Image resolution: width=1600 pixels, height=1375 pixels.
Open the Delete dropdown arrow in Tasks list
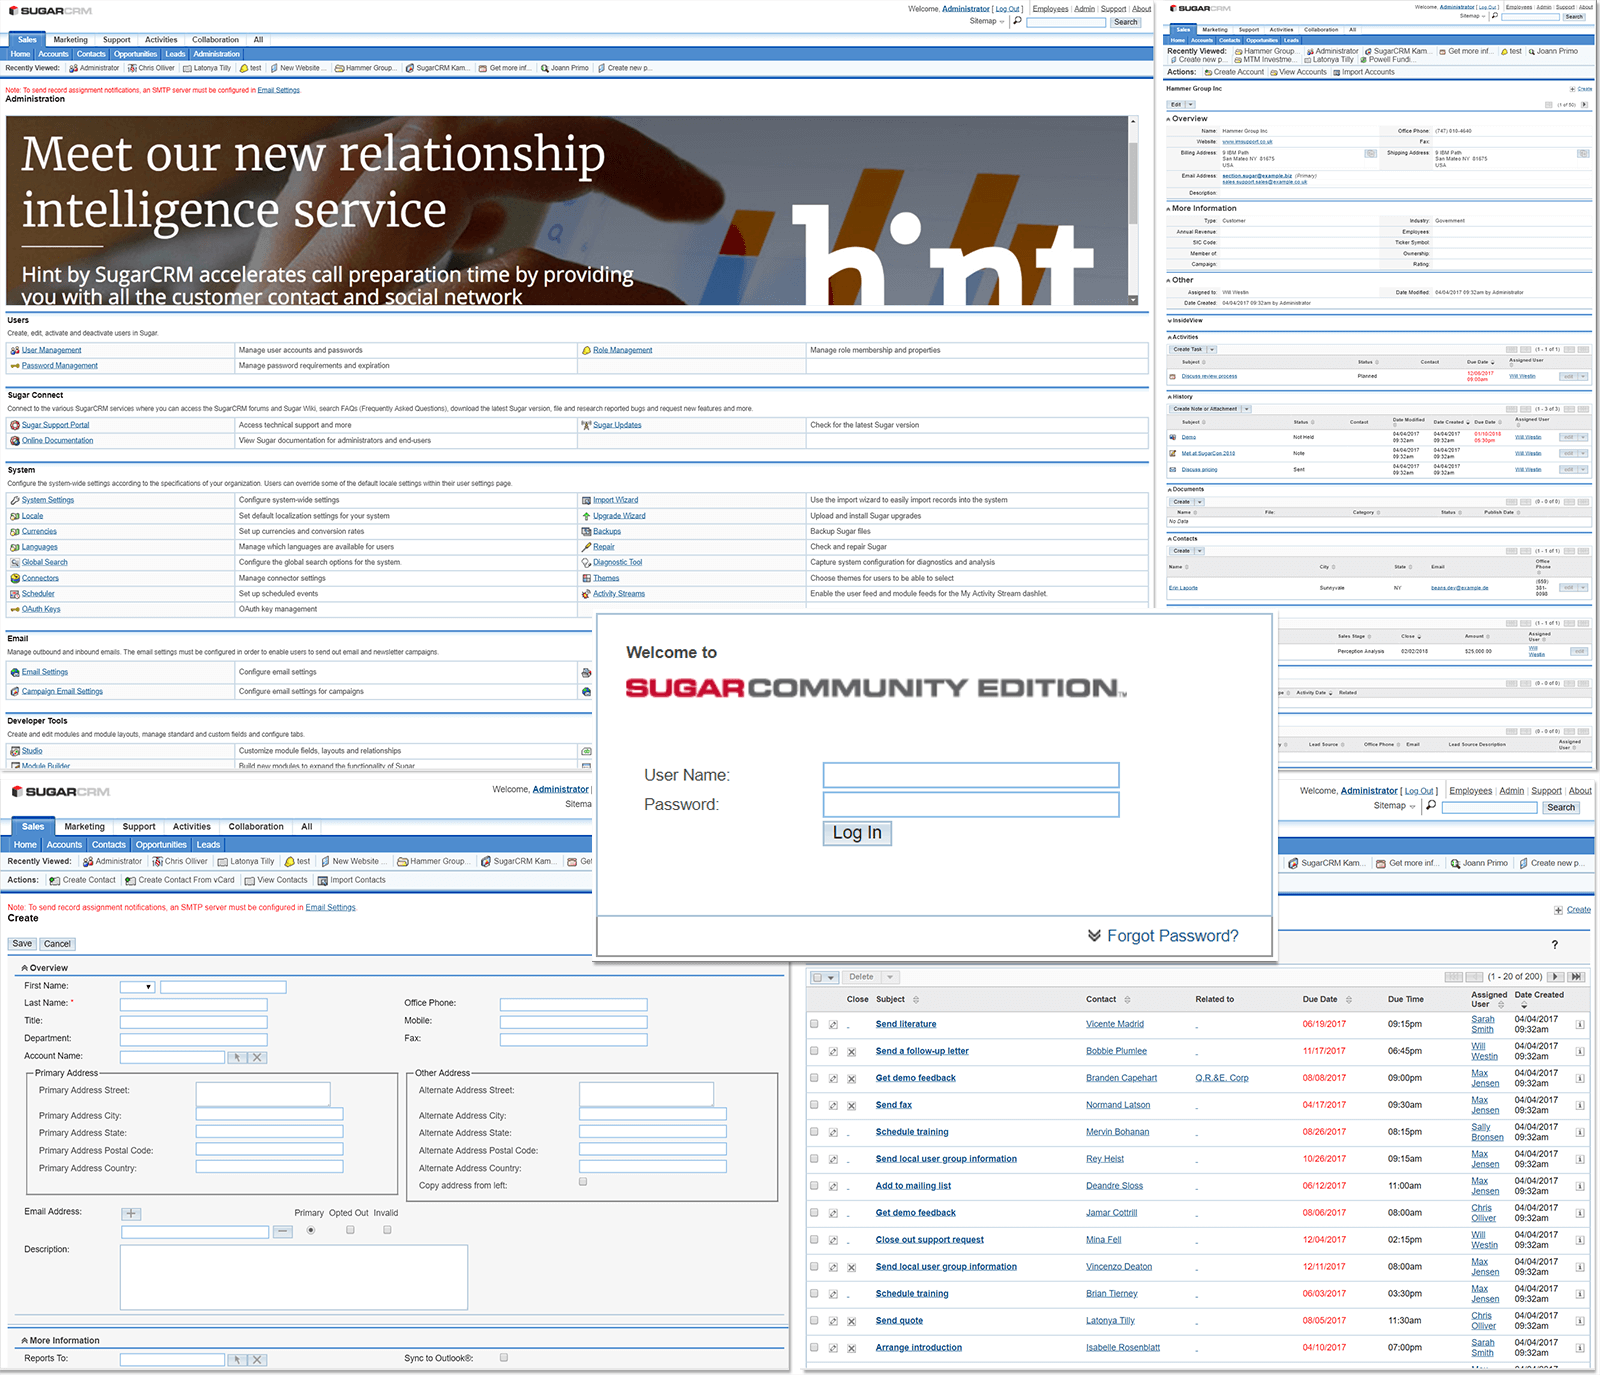coord(890,977)
